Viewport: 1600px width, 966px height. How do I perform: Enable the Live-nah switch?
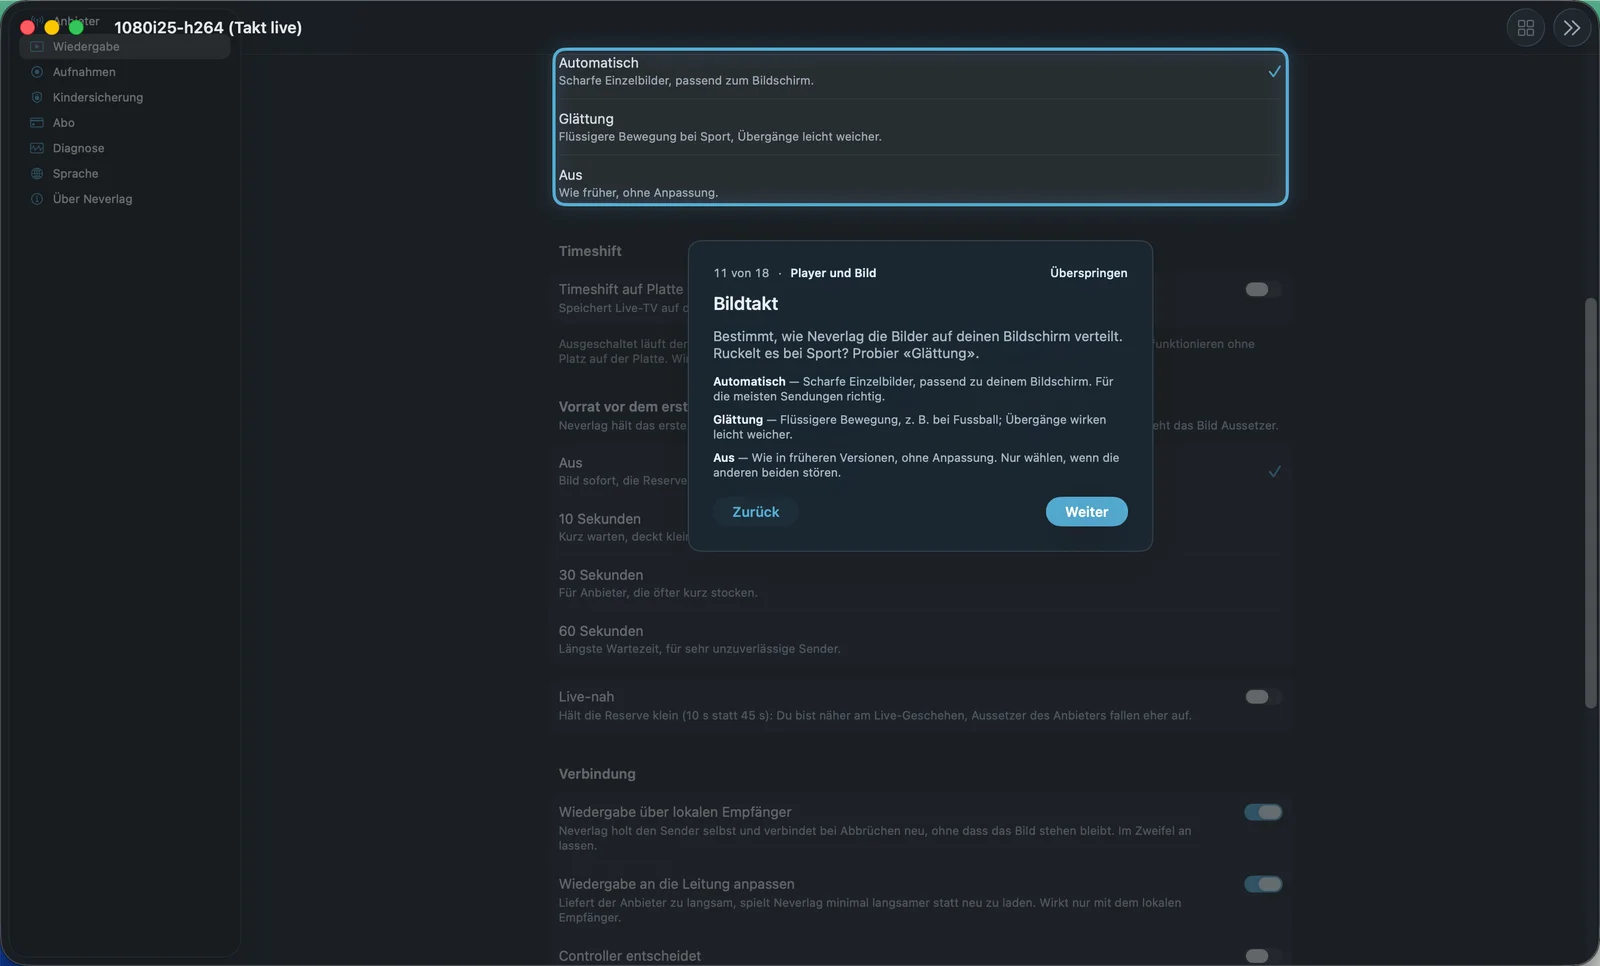pyautogui.click(x=1263, y=697)
